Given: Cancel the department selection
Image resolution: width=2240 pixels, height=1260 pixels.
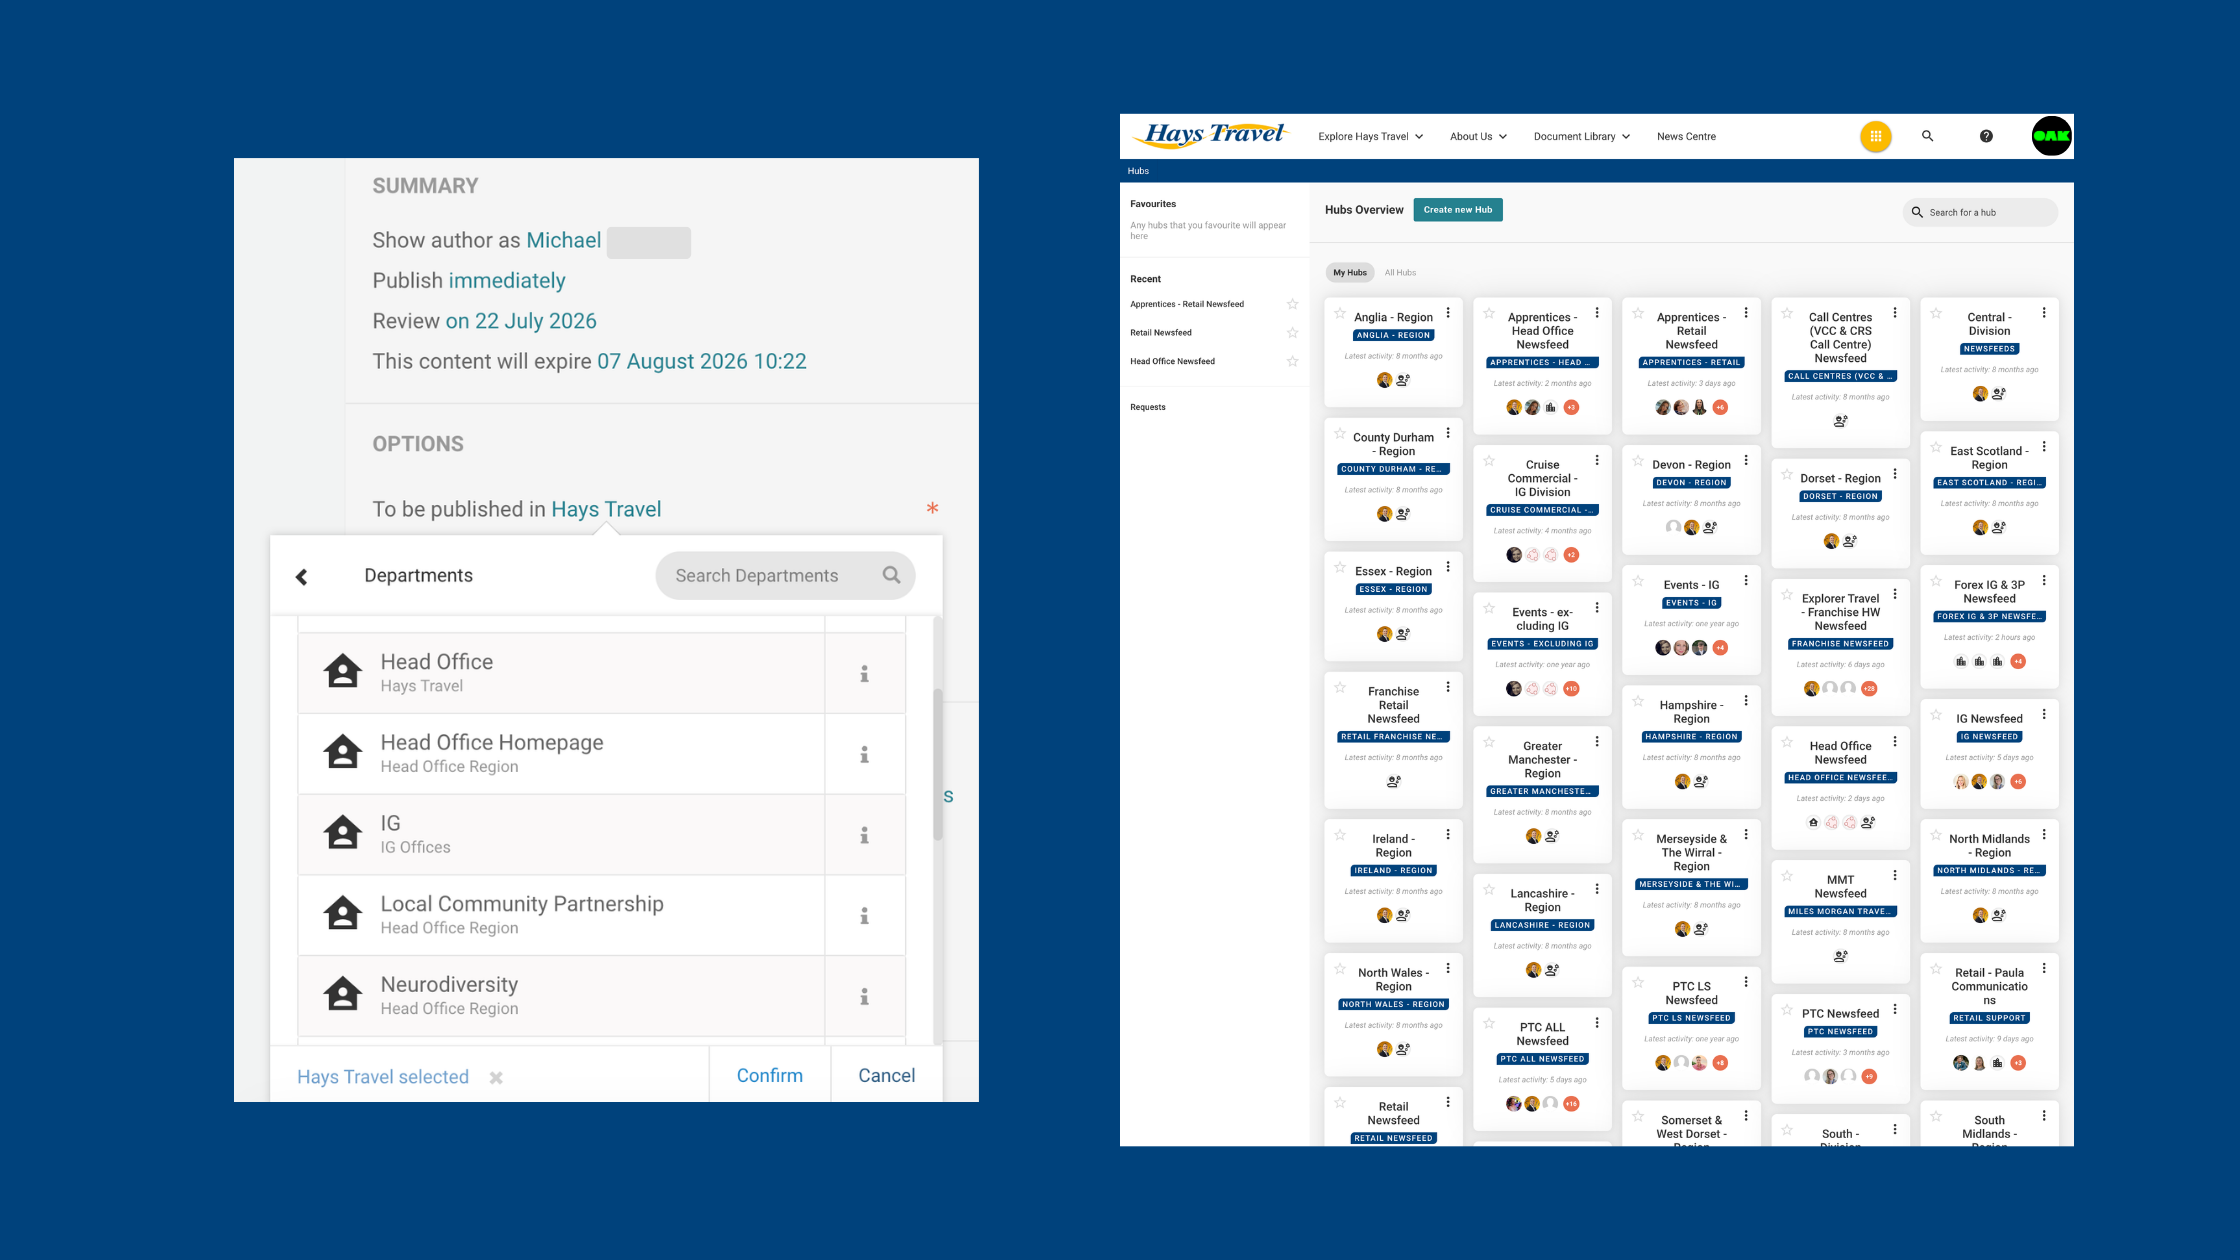Looking at the screenshot, I should [886, 1076].
